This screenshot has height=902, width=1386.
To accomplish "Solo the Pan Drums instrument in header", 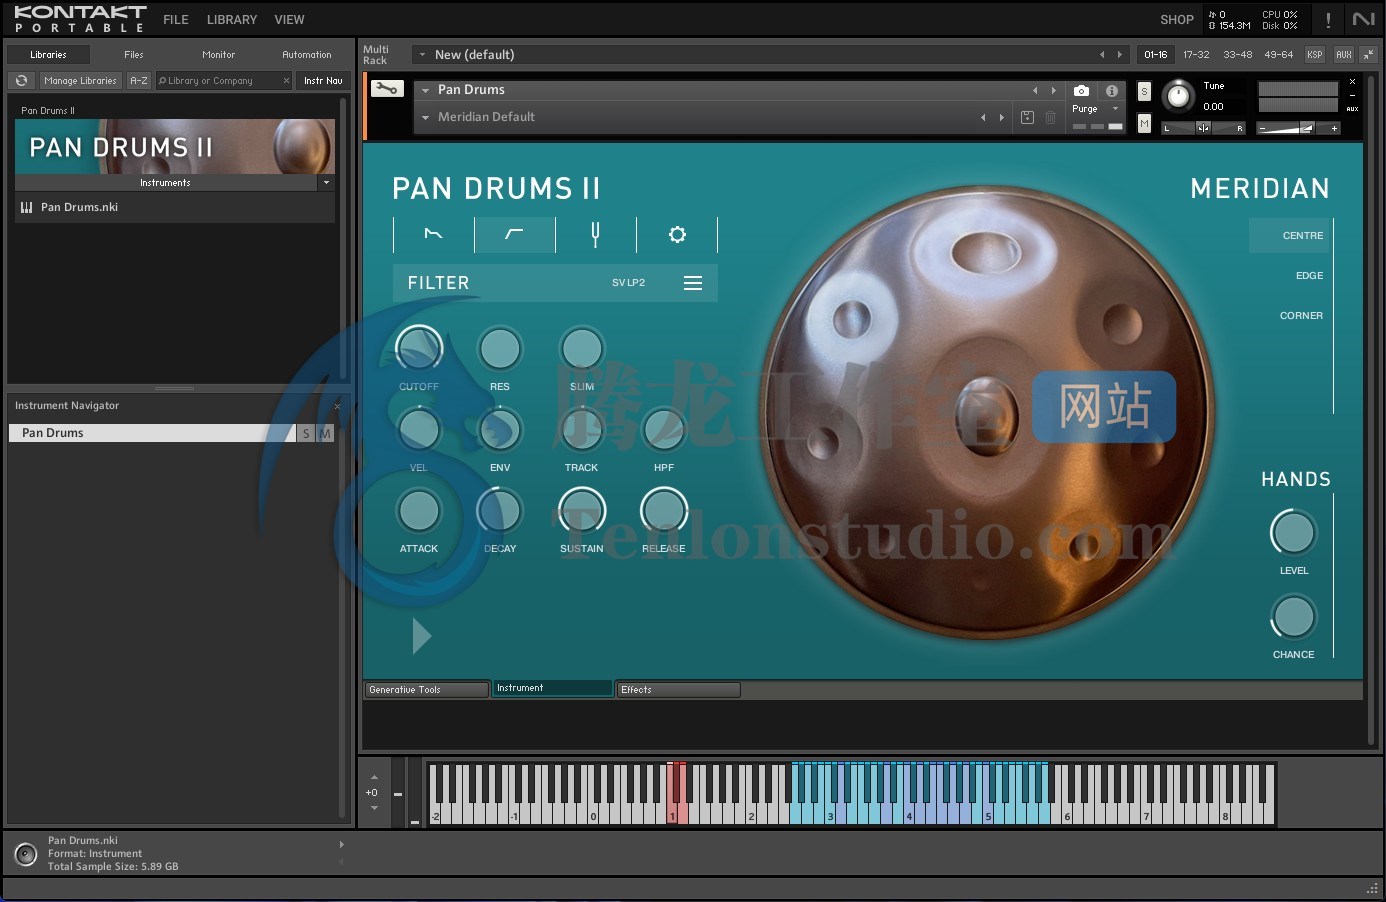I will (1144, 92).
